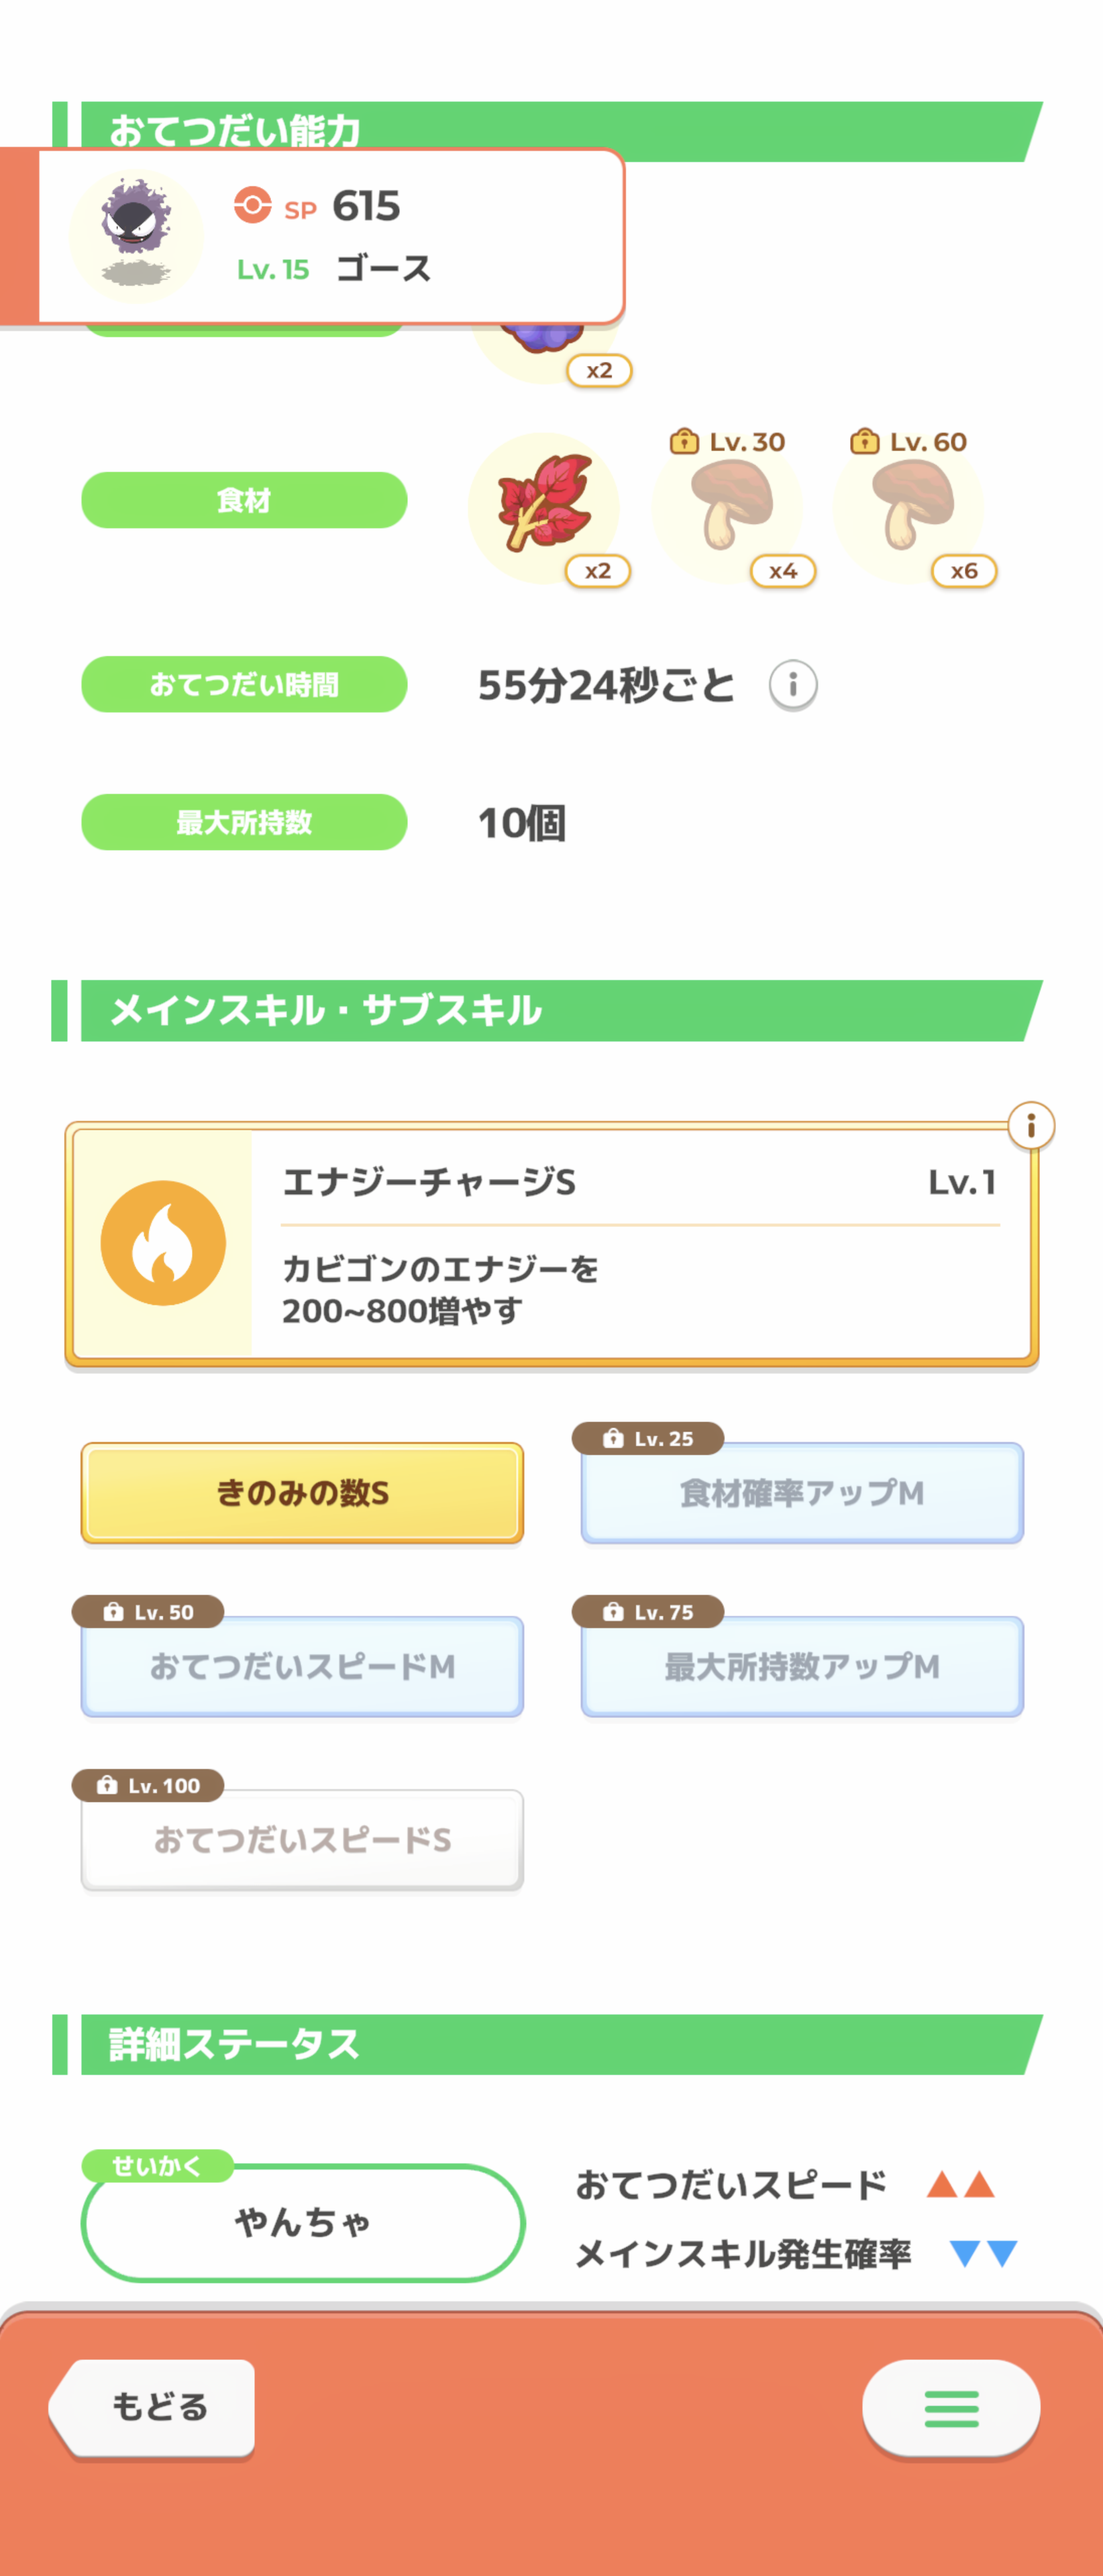This screenshot has width=1103, height=2576.
Task: Tap locked 最大所持数アップM sub skill
Action: point(802,1666)
